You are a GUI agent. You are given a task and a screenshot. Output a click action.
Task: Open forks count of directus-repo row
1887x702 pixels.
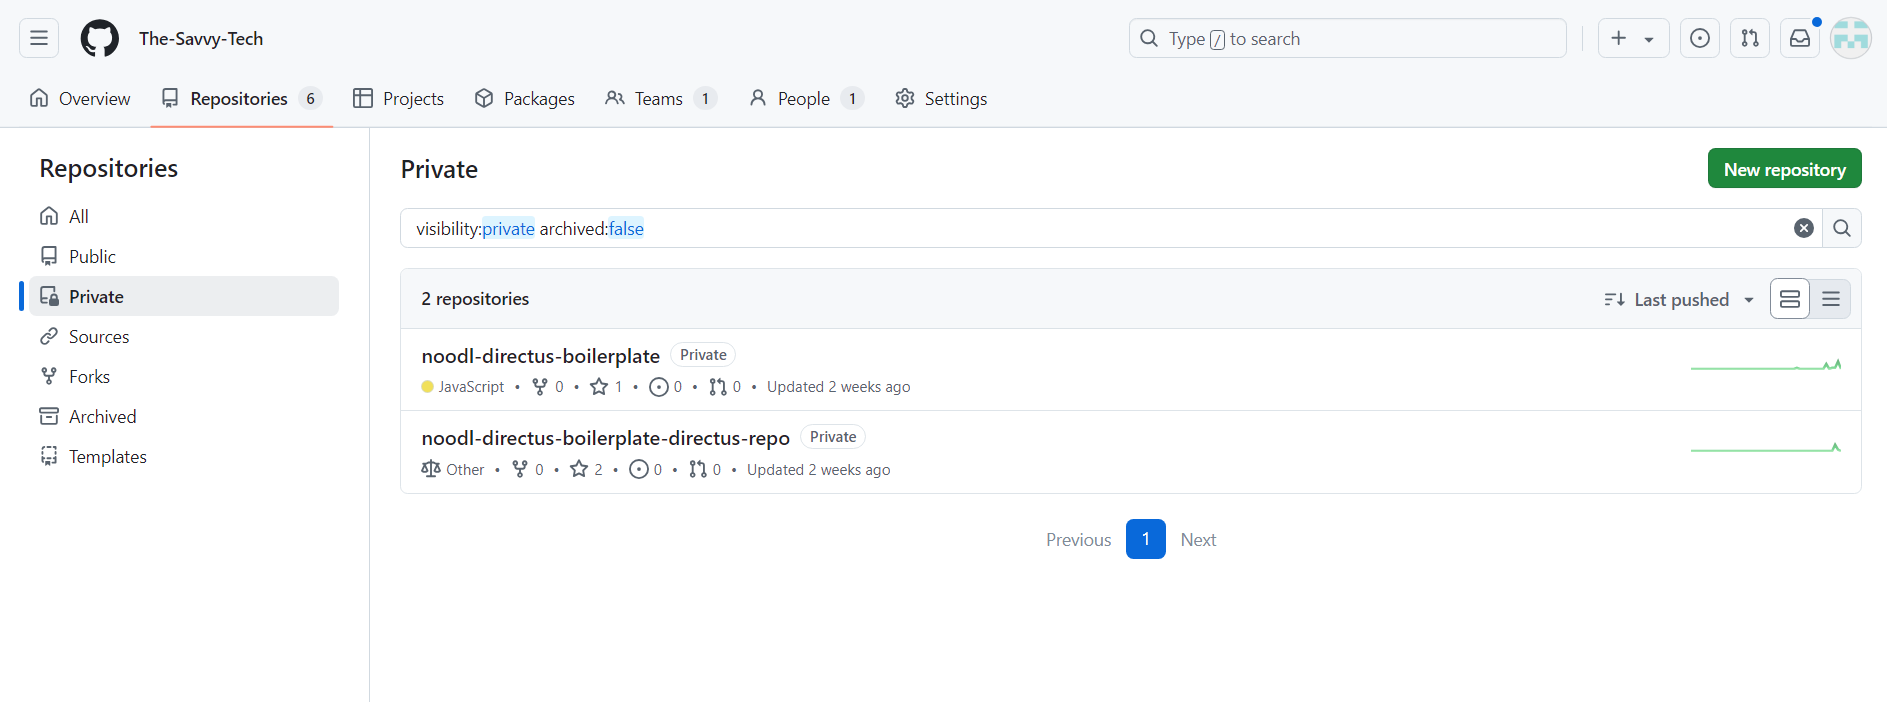click(528, 469)
